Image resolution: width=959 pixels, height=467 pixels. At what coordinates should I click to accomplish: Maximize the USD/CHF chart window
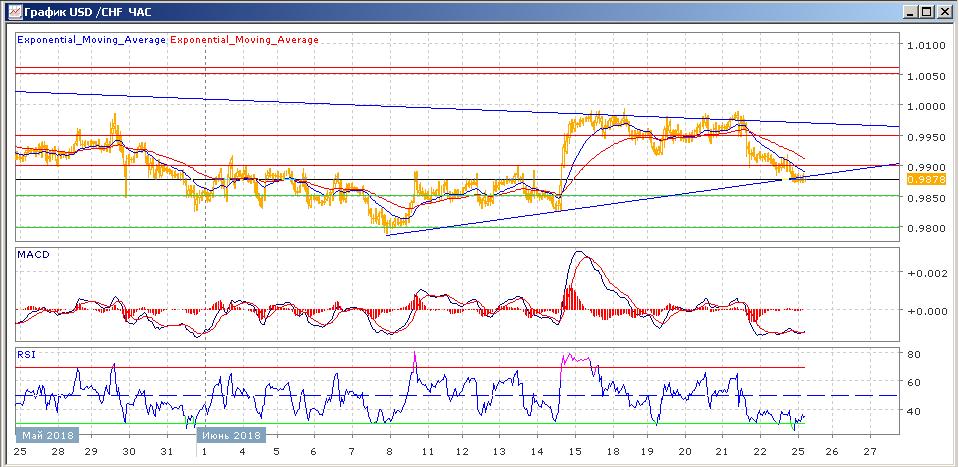(928, 11)
